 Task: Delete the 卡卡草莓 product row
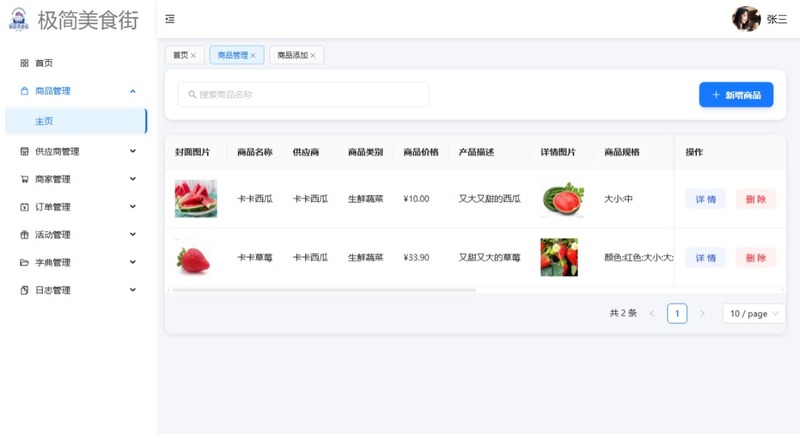click(756, 258)
